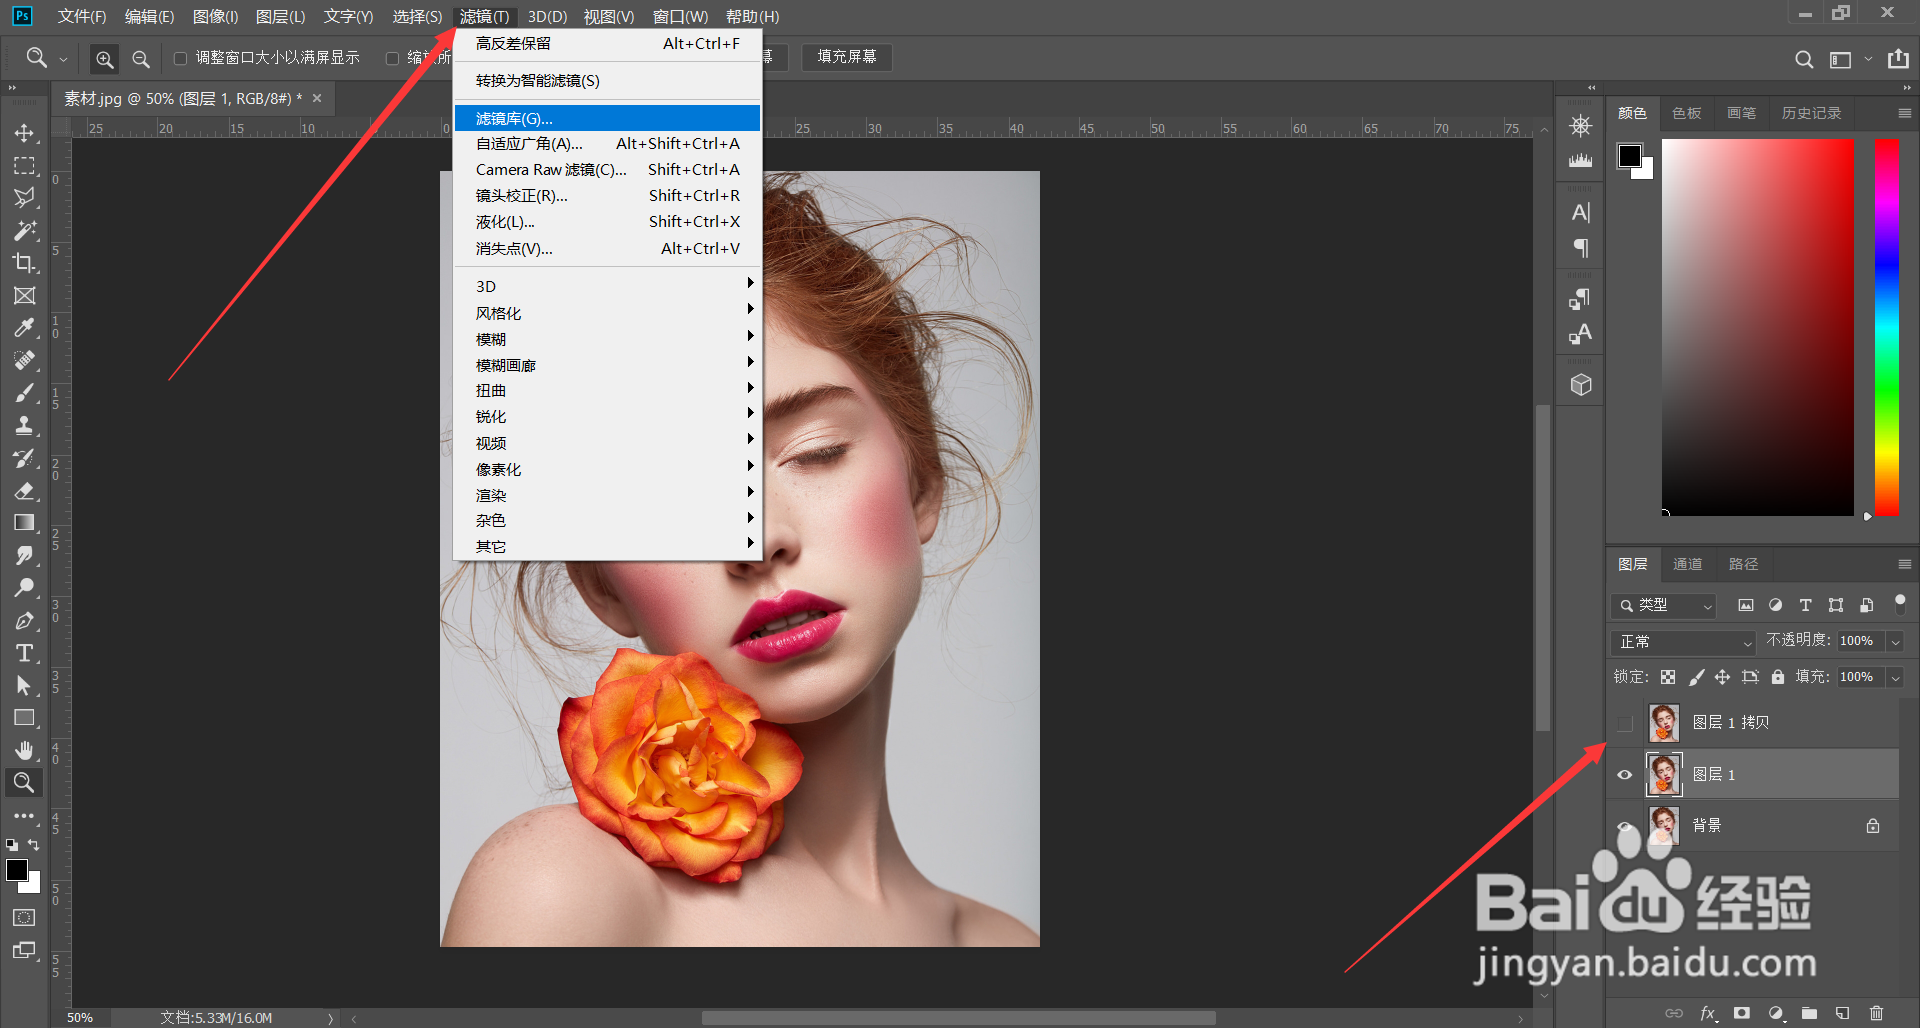The height and width of the screenshot is (1028, 1920).
Task: Choose 液化(L)... from the Filter menu
Action: (x=607, y=222)
